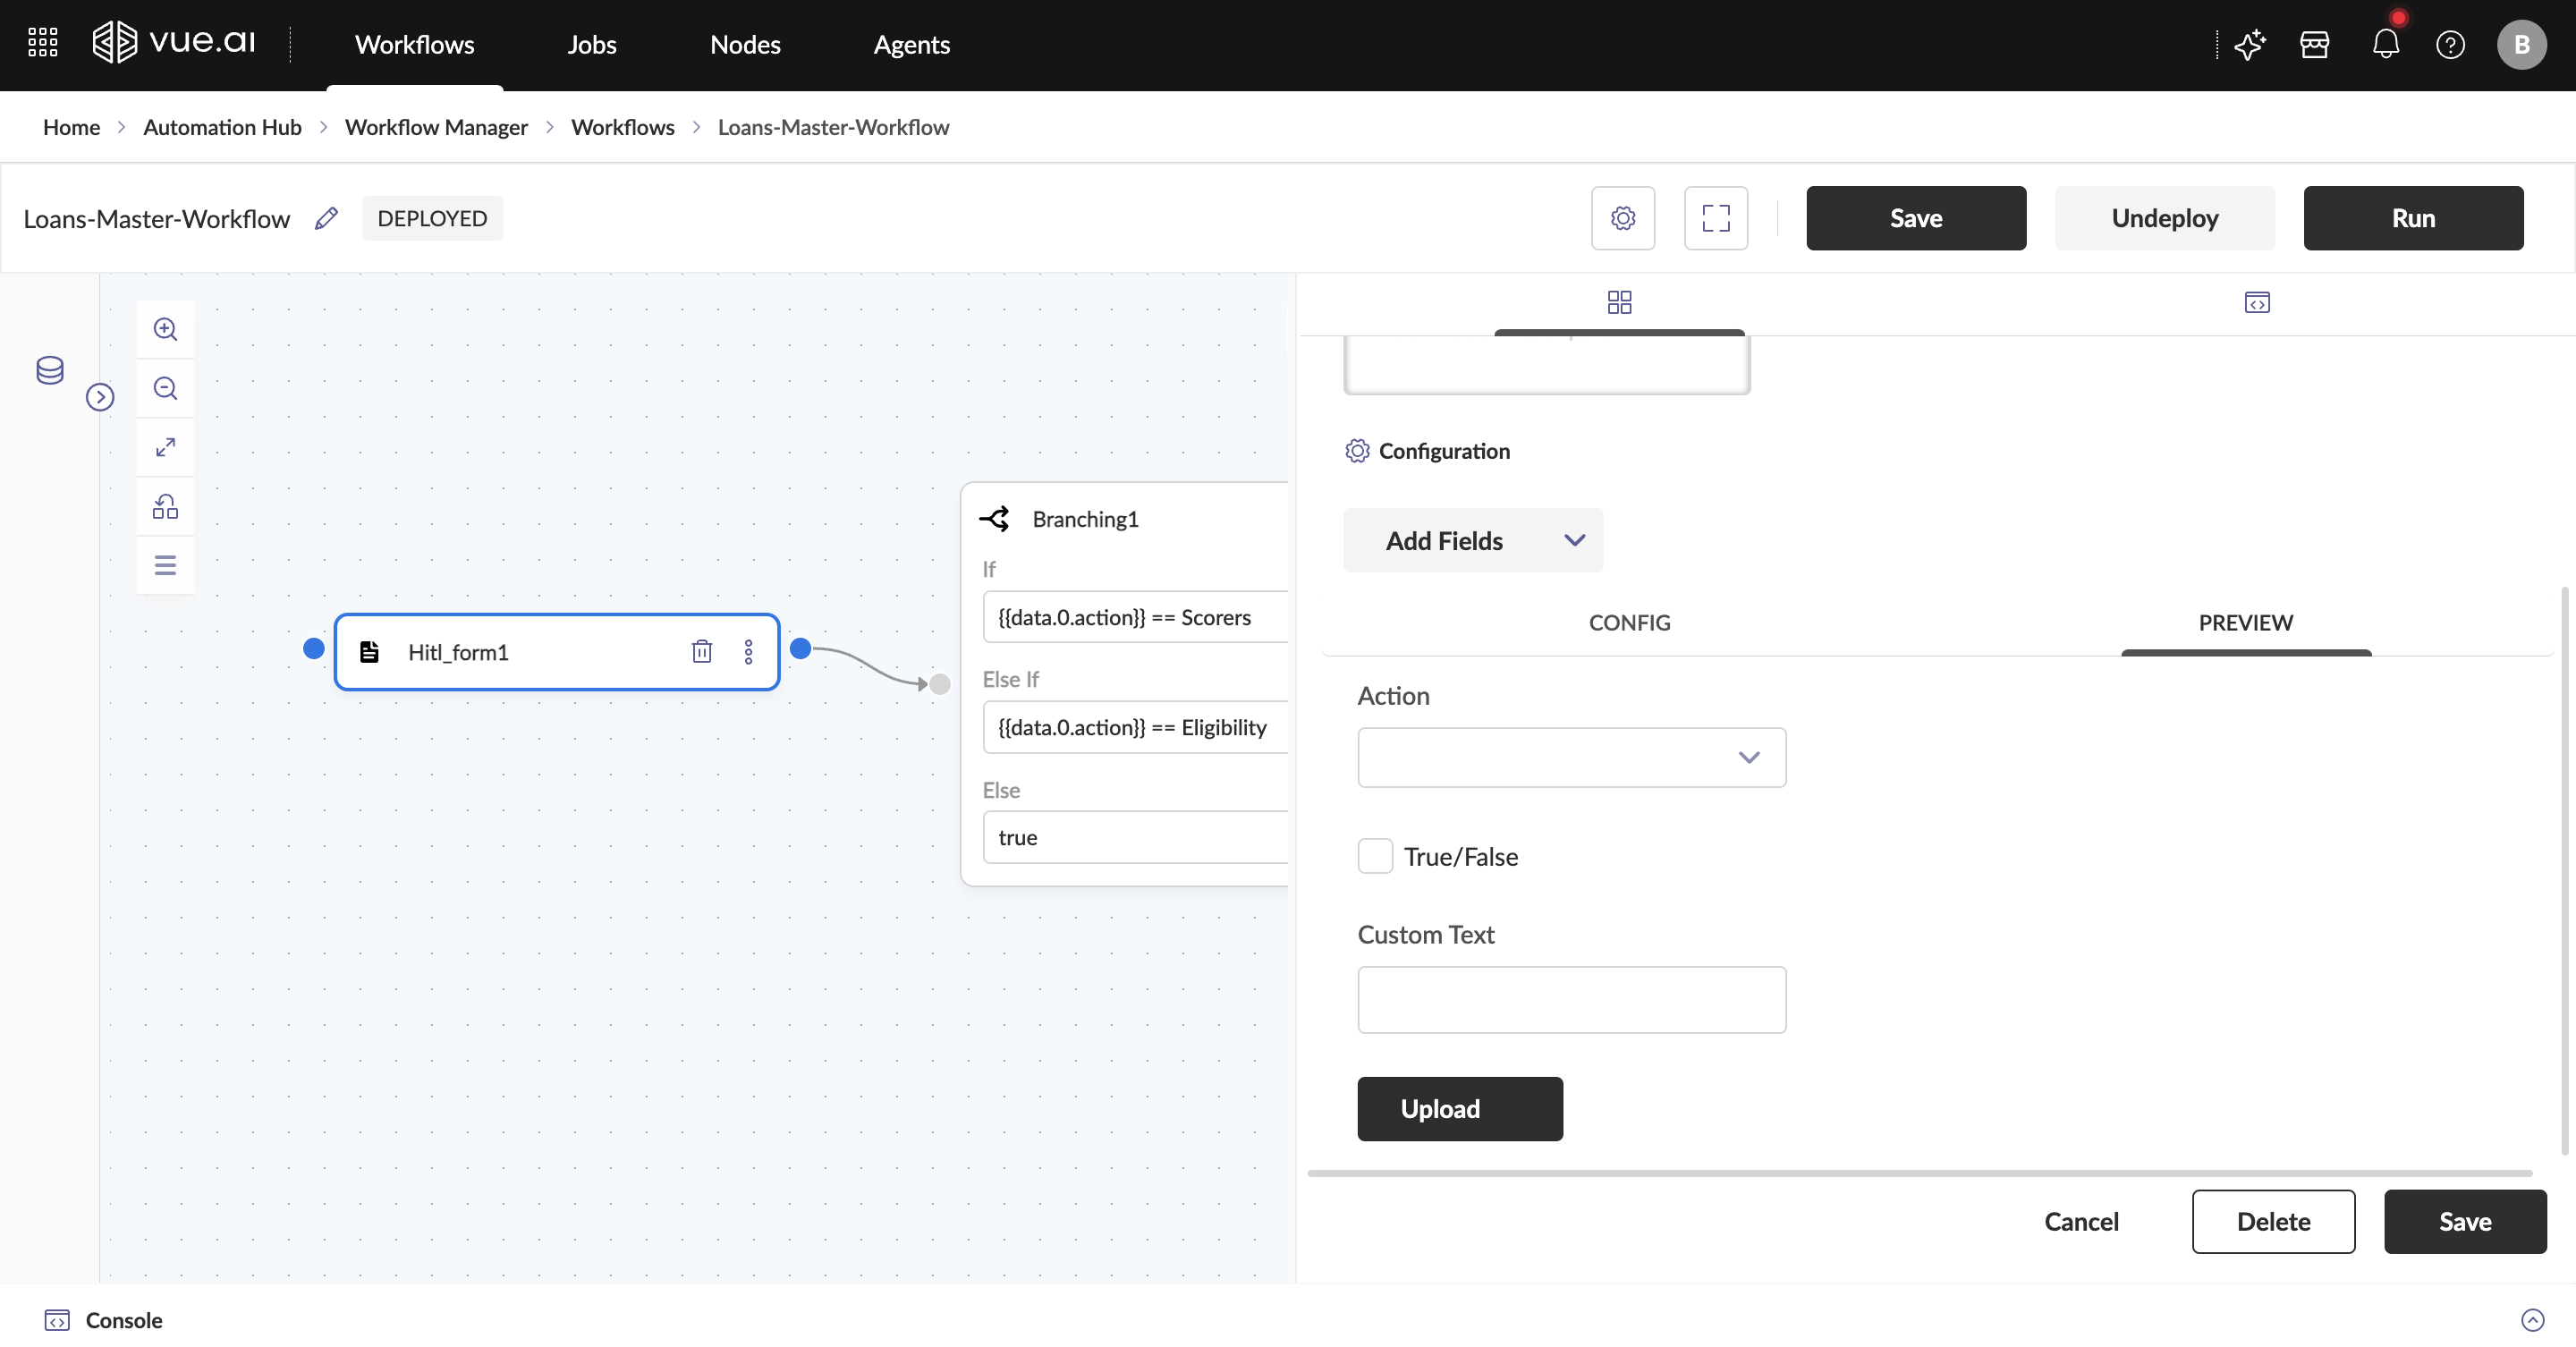Open the Action dropdown
The height and width of the screenshot is (1347, 2576).
click(x=1571, y=757)
